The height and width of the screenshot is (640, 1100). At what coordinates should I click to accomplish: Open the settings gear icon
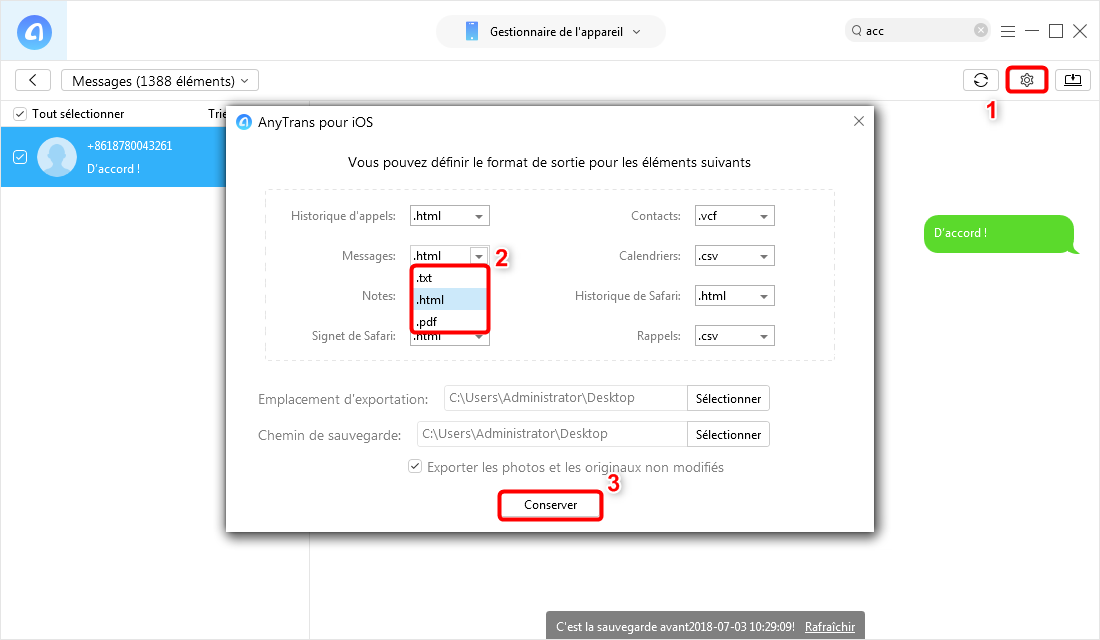coord(1026,80)
